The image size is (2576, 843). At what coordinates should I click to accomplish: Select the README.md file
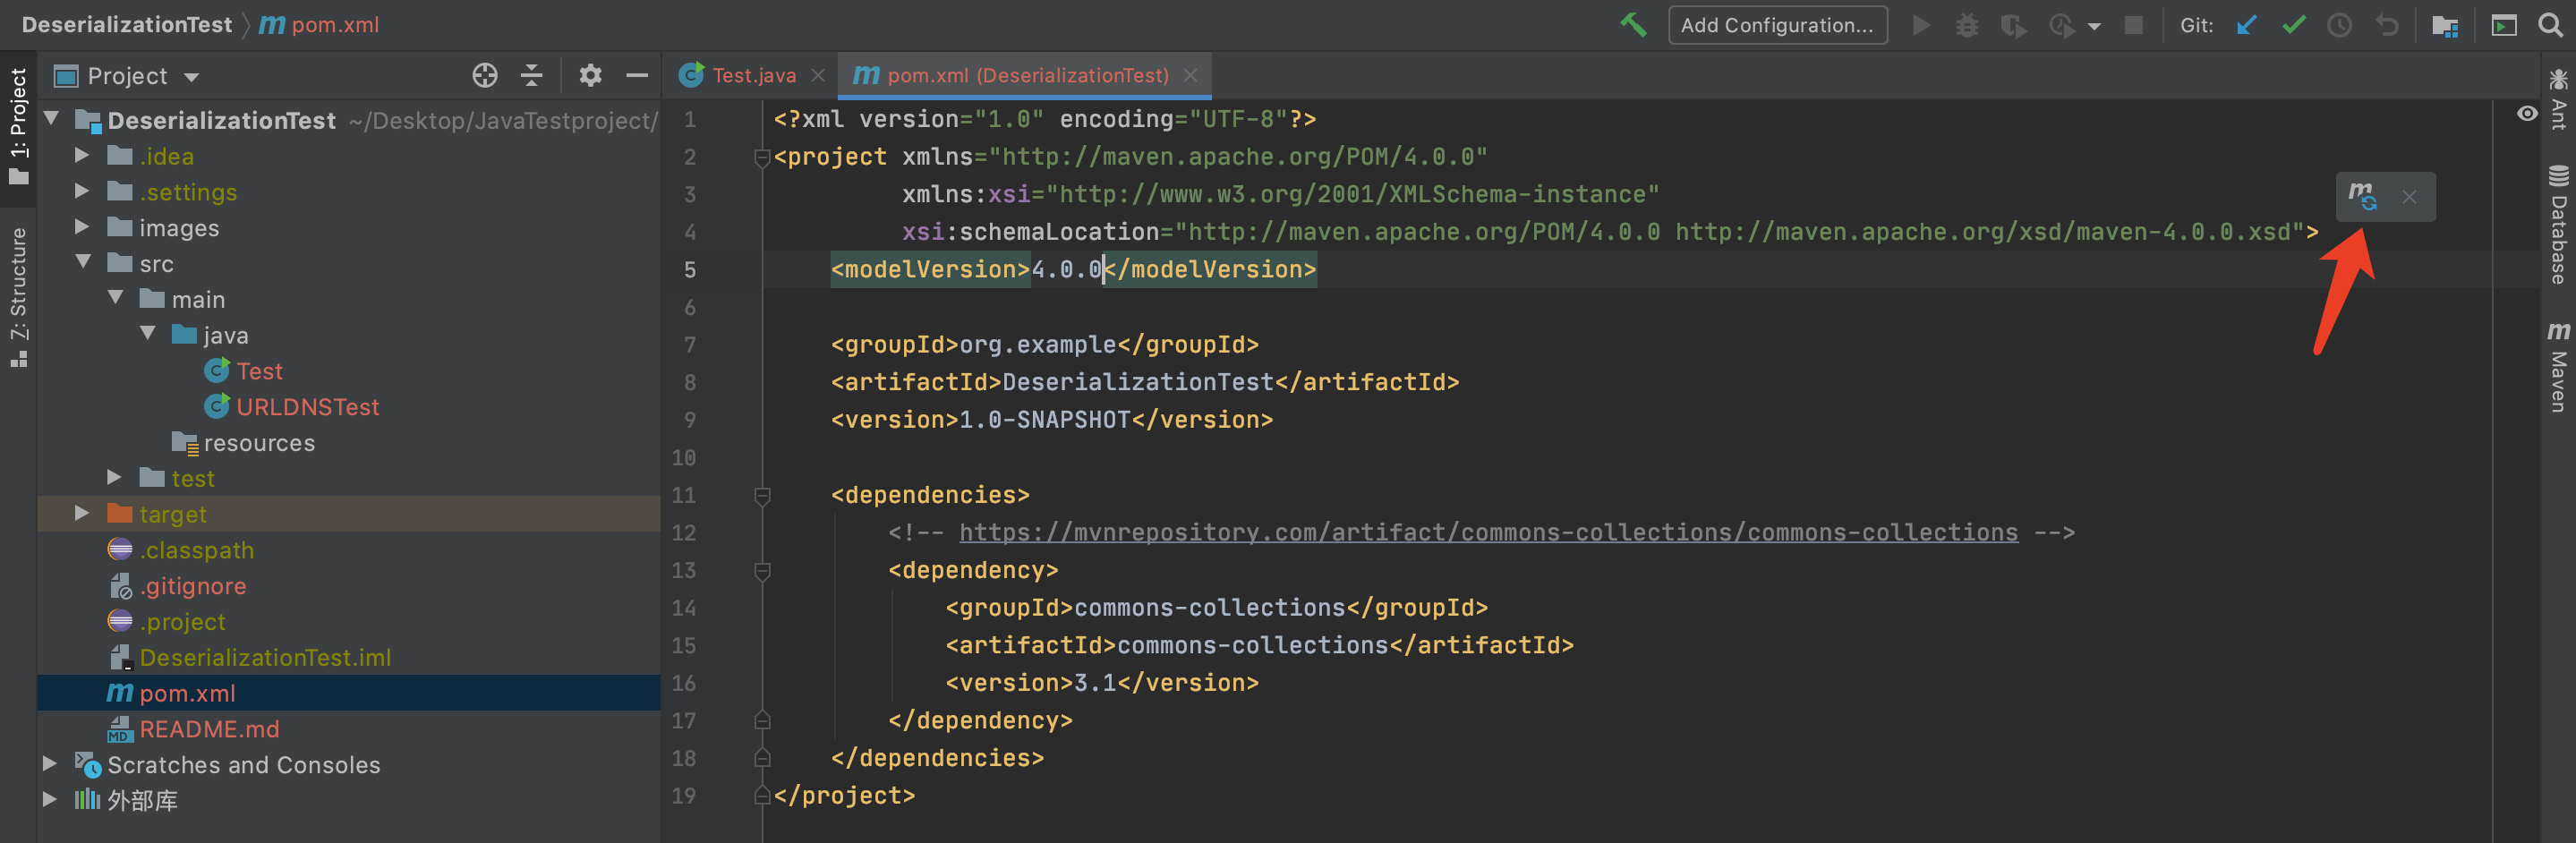point(209,729)
